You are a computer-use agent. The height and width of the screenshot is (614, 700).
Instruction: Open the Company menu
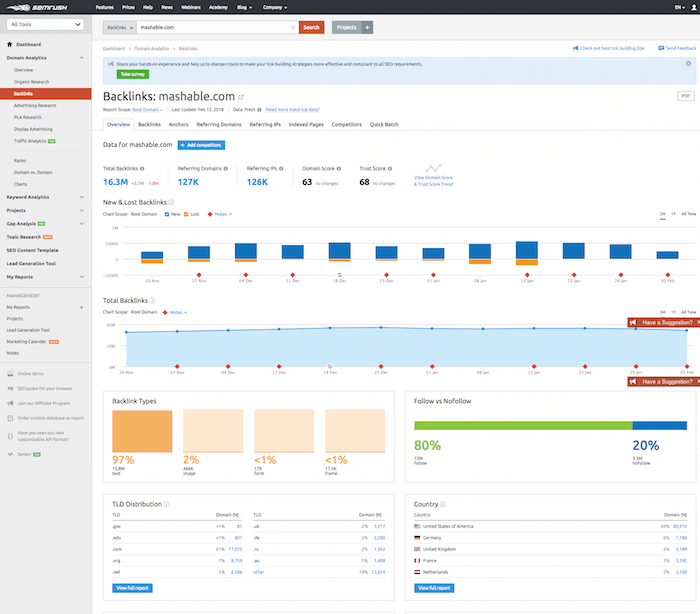tap(275, 7)
